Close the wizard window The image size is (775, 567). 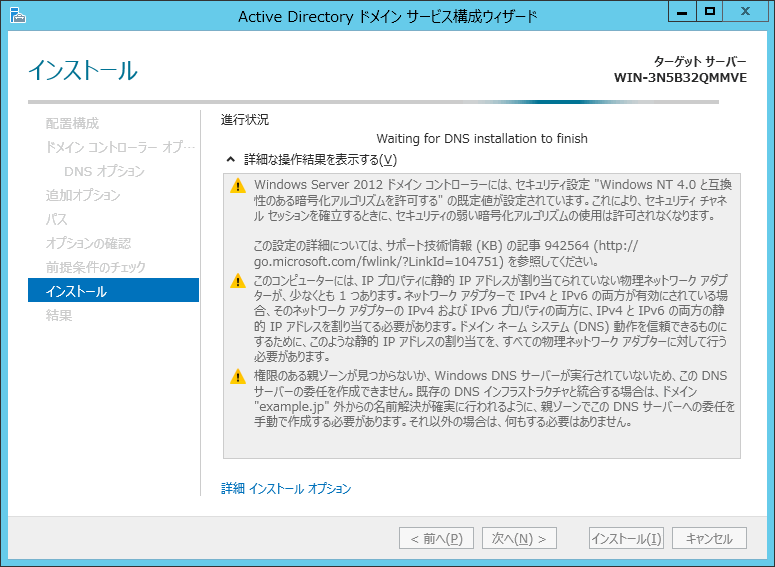point(745,11)
